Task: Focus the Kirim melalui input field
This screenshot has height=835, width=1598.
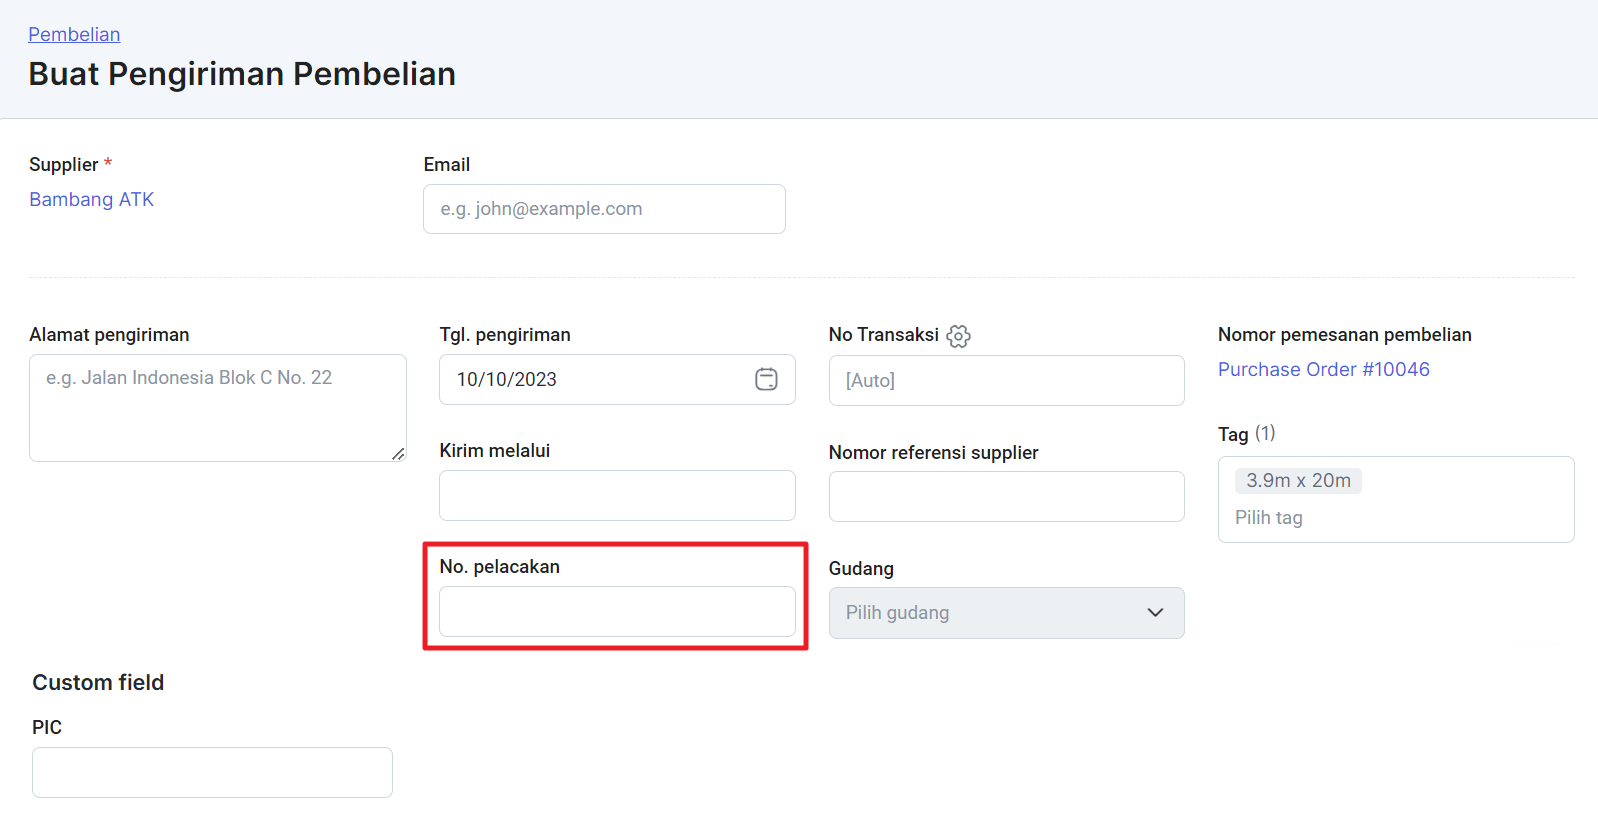Action: coord(617,495)
